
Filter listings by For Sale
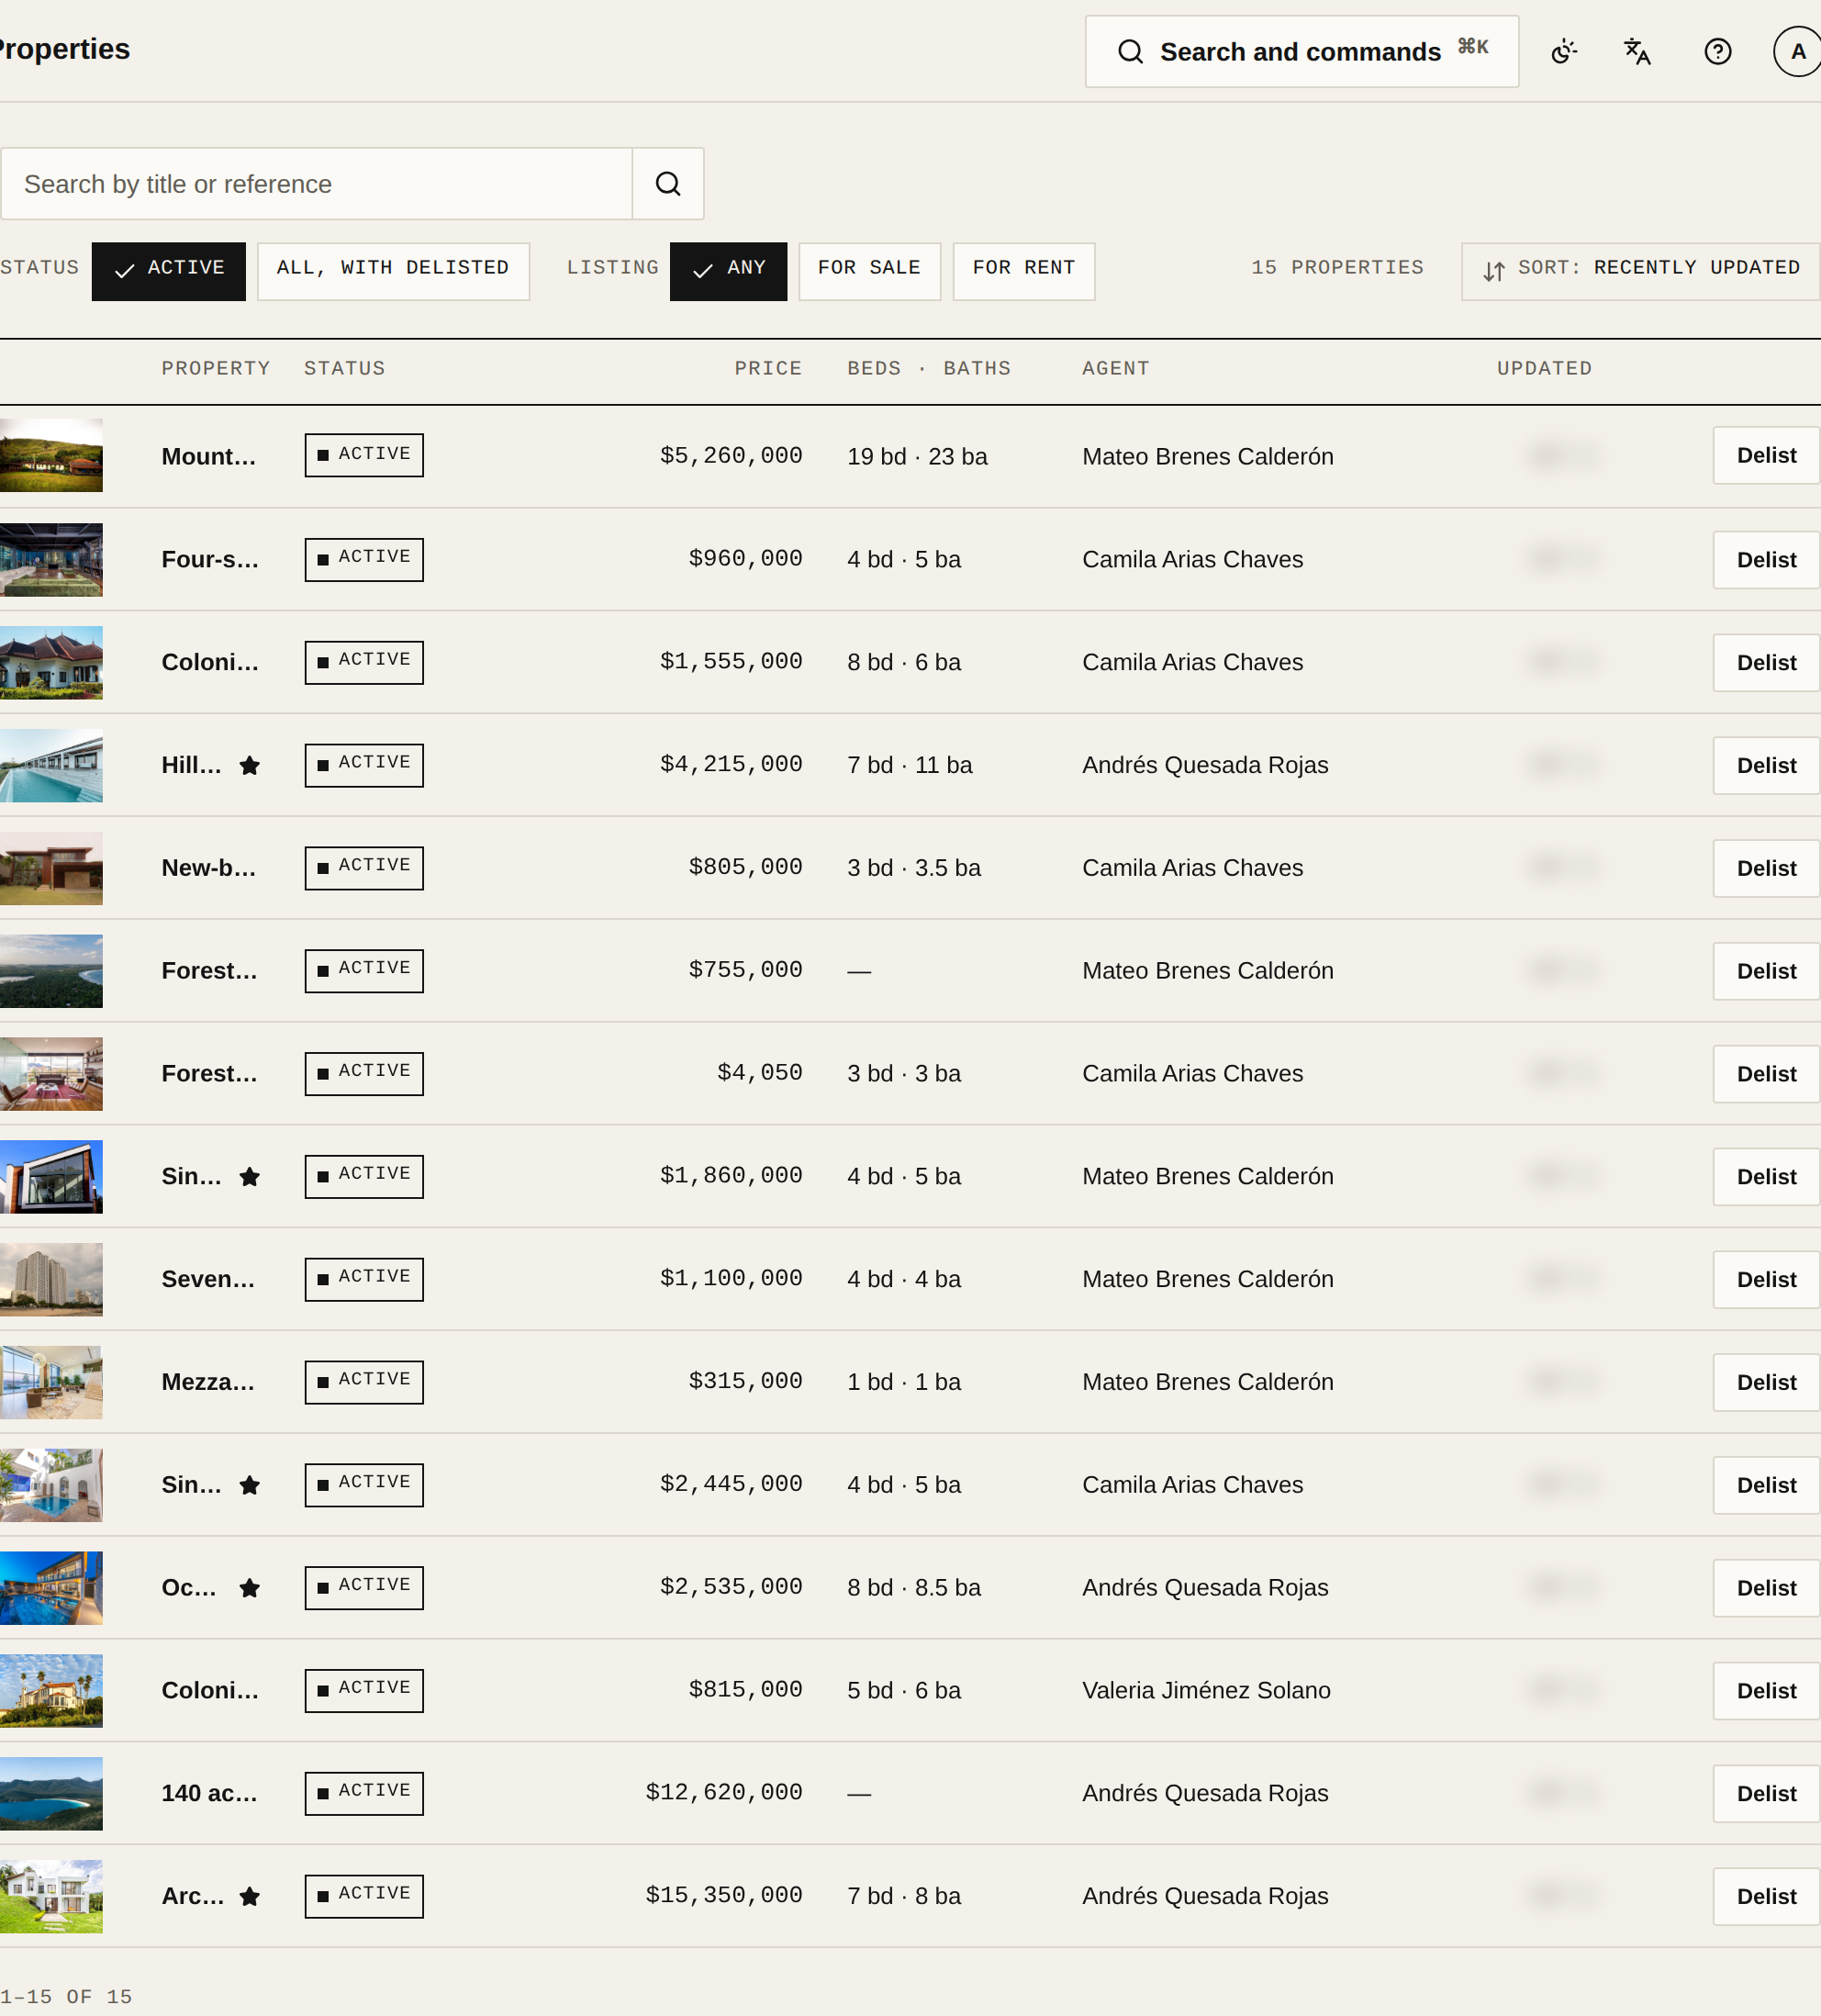click(x=869, y=271)
